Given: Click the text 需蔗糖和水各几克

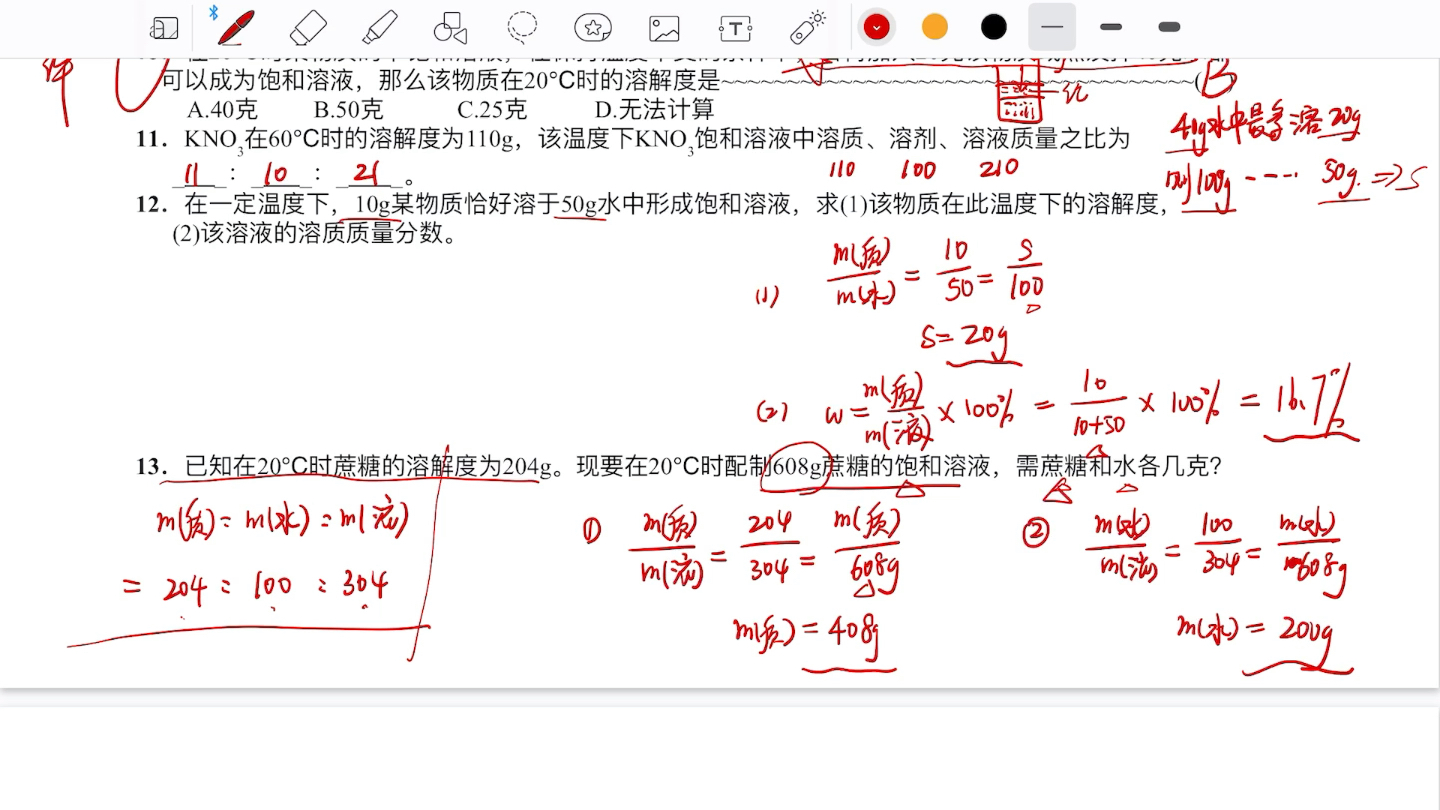Looking at the screenshot, I should (1118, 466).
